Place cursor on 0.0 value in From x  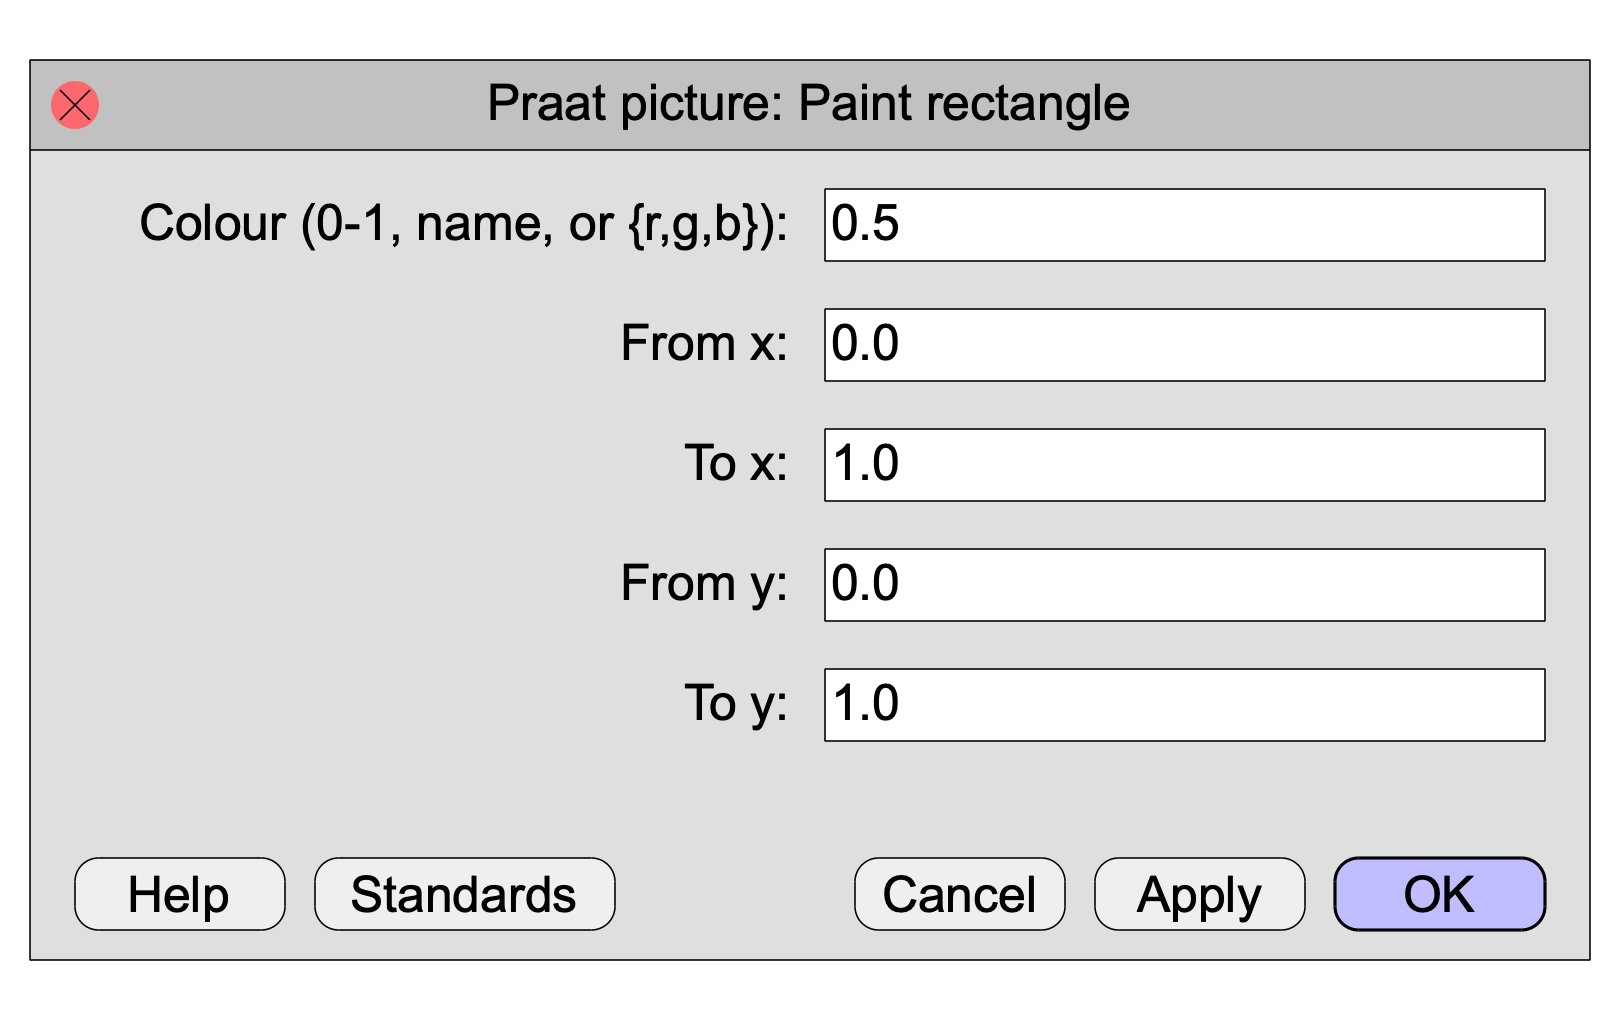pos(866,344)
